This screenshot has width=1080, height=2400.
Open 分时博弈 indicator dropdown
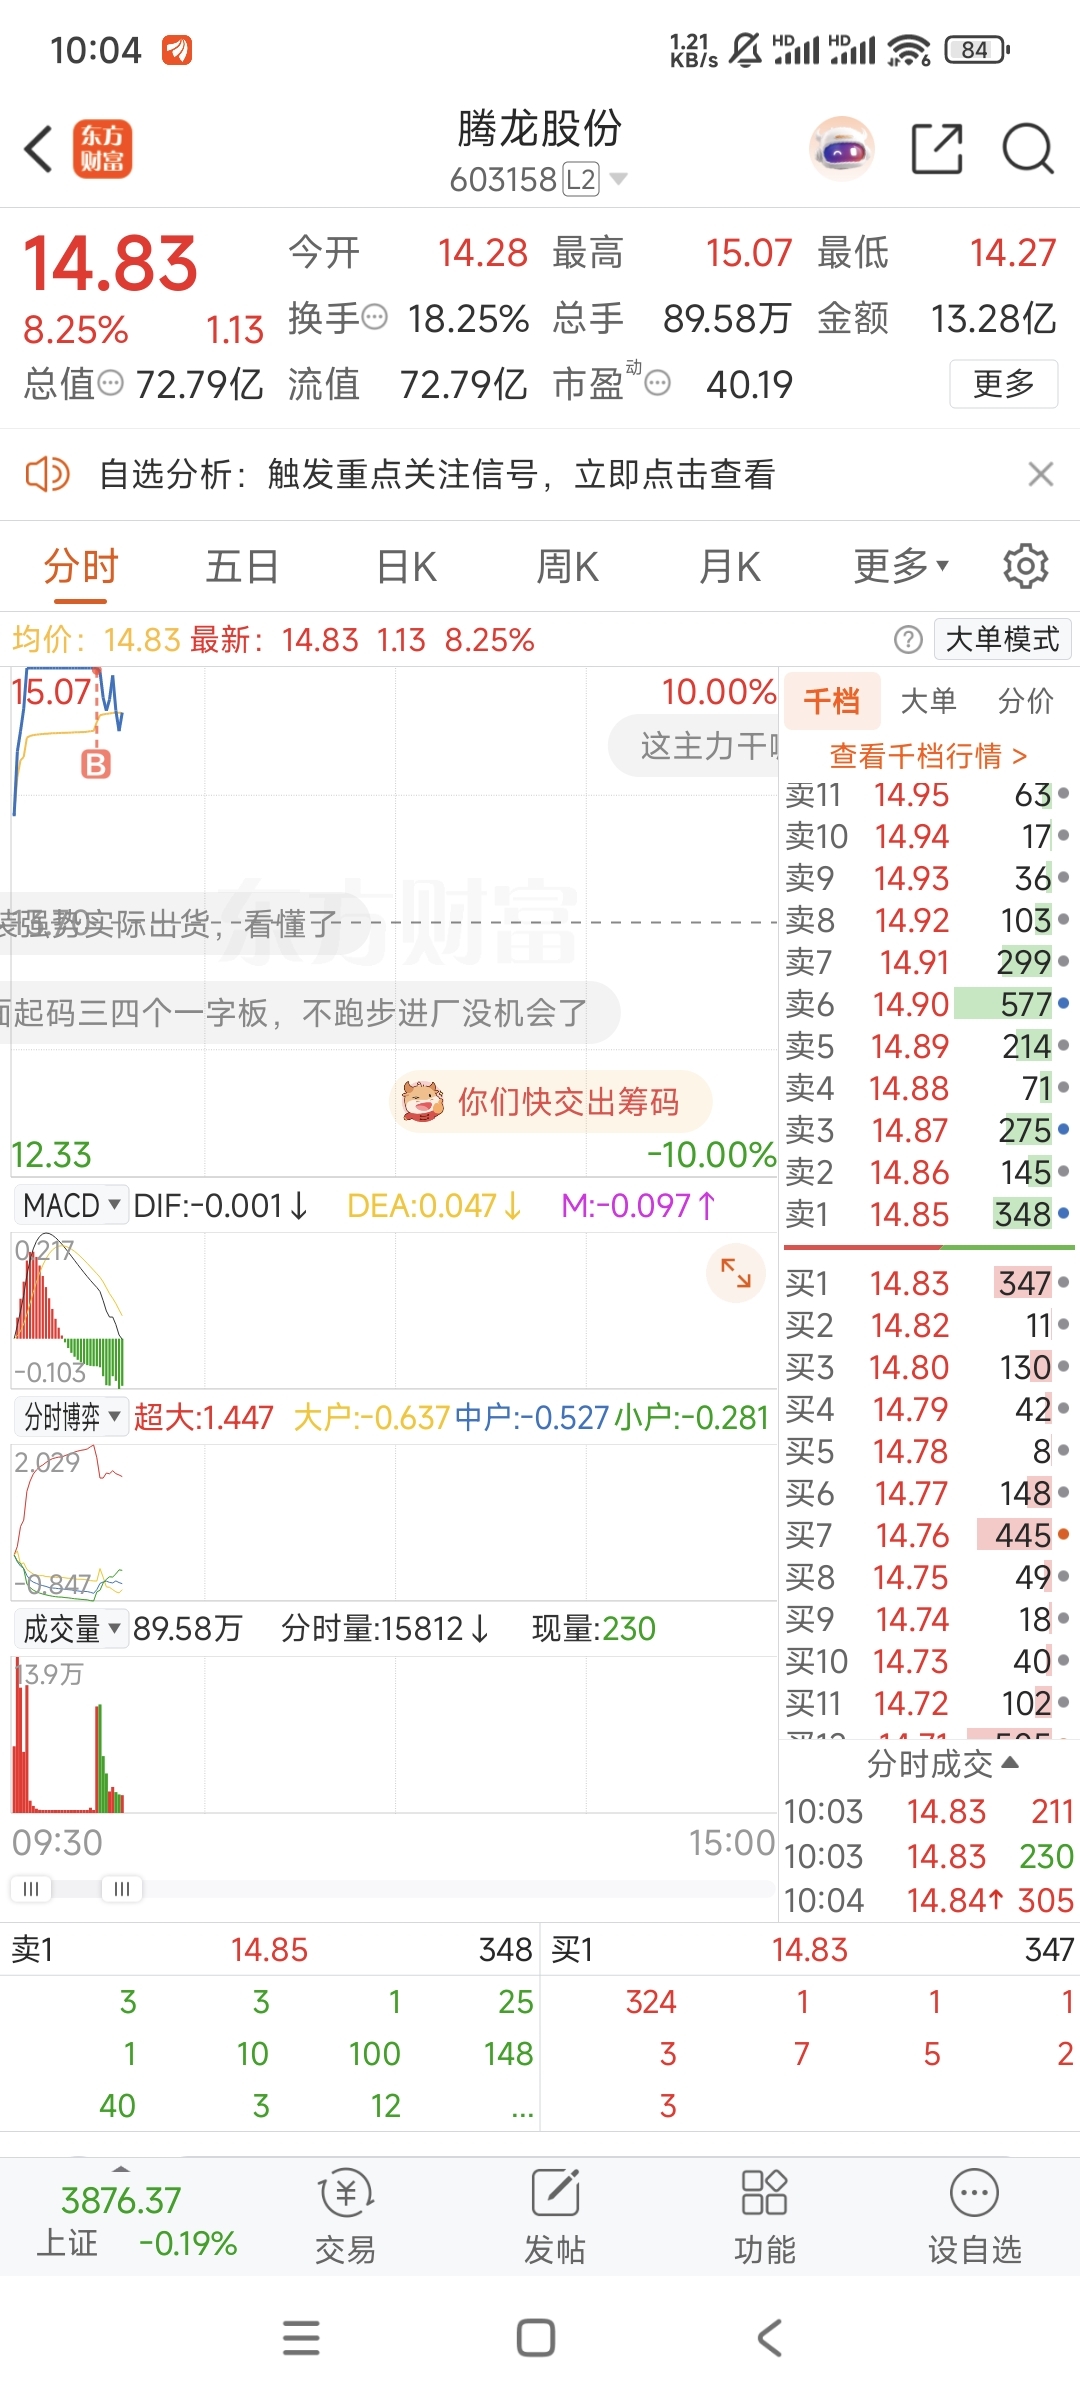(71, 1417)
